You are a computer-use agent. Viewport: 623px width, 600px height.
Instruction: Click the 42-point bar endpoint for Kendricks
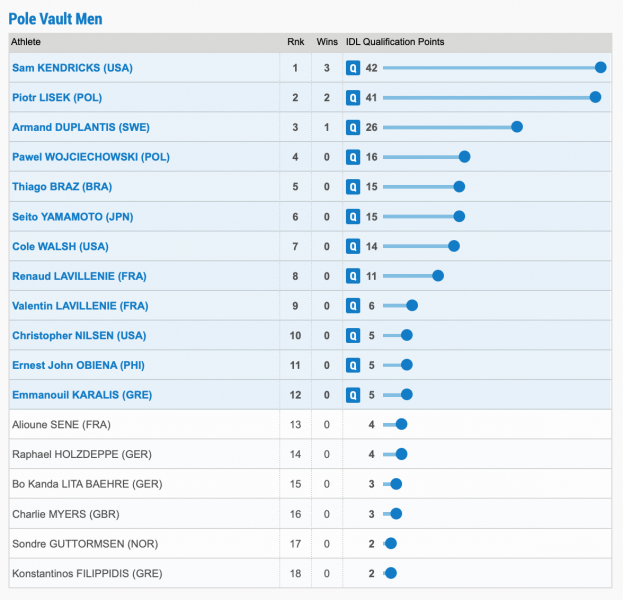click(600, 68)
